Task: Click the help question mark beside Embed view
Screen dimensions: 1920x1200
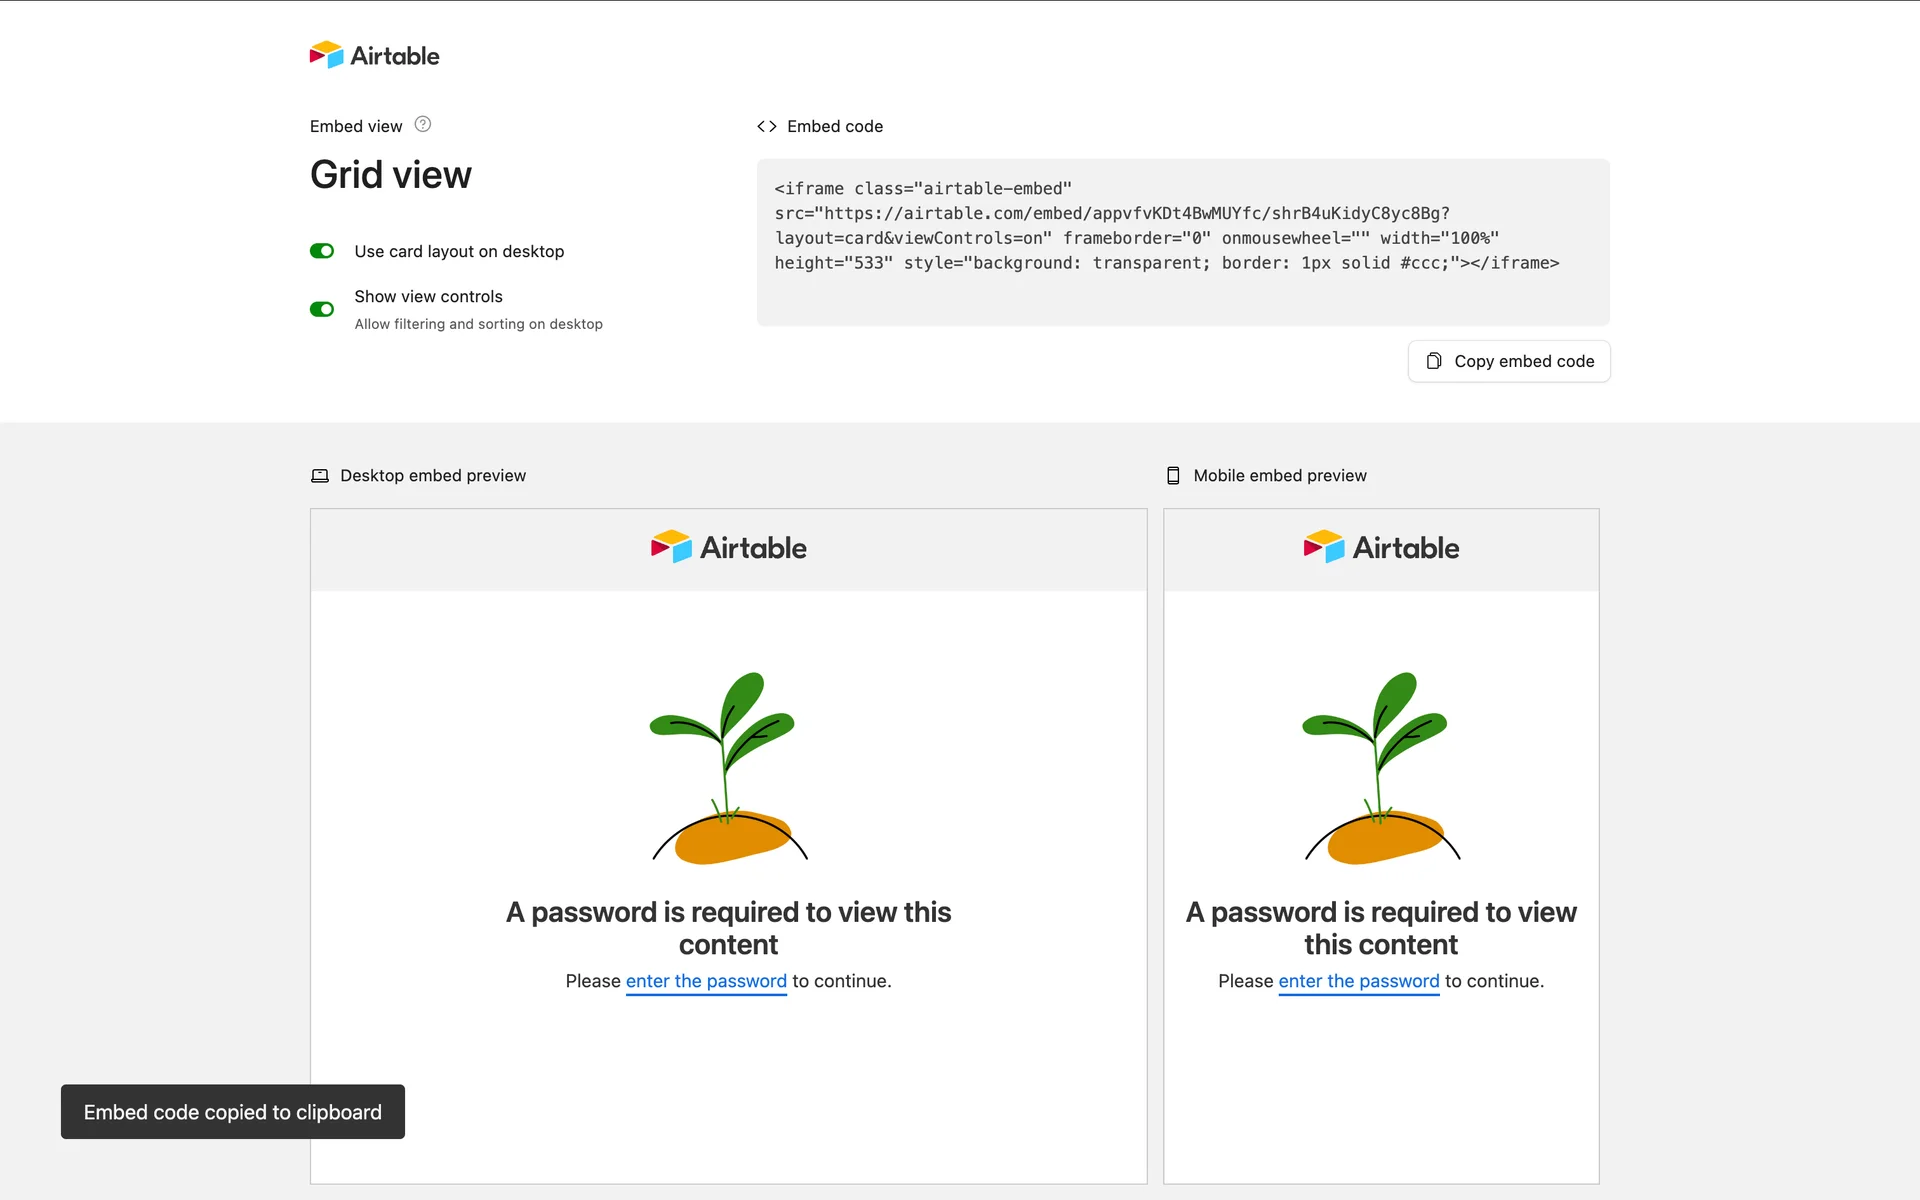Action: point(423,125)
